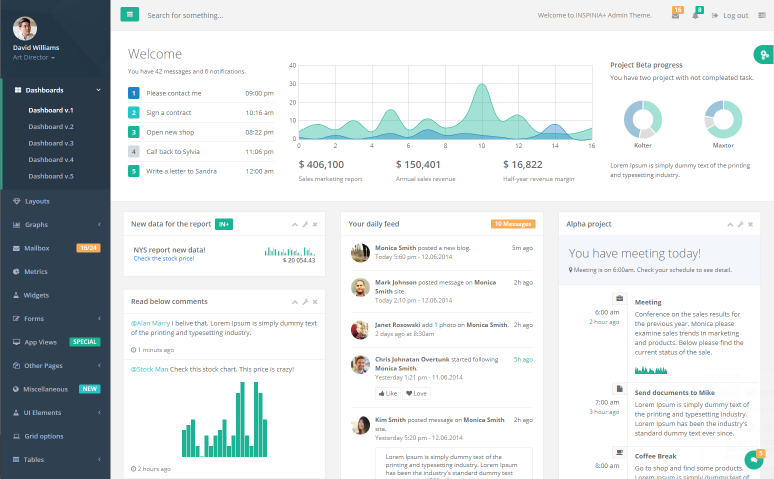Close the Alpha project panel
This screenshot has height=479, width=774.
coord(750,224)
